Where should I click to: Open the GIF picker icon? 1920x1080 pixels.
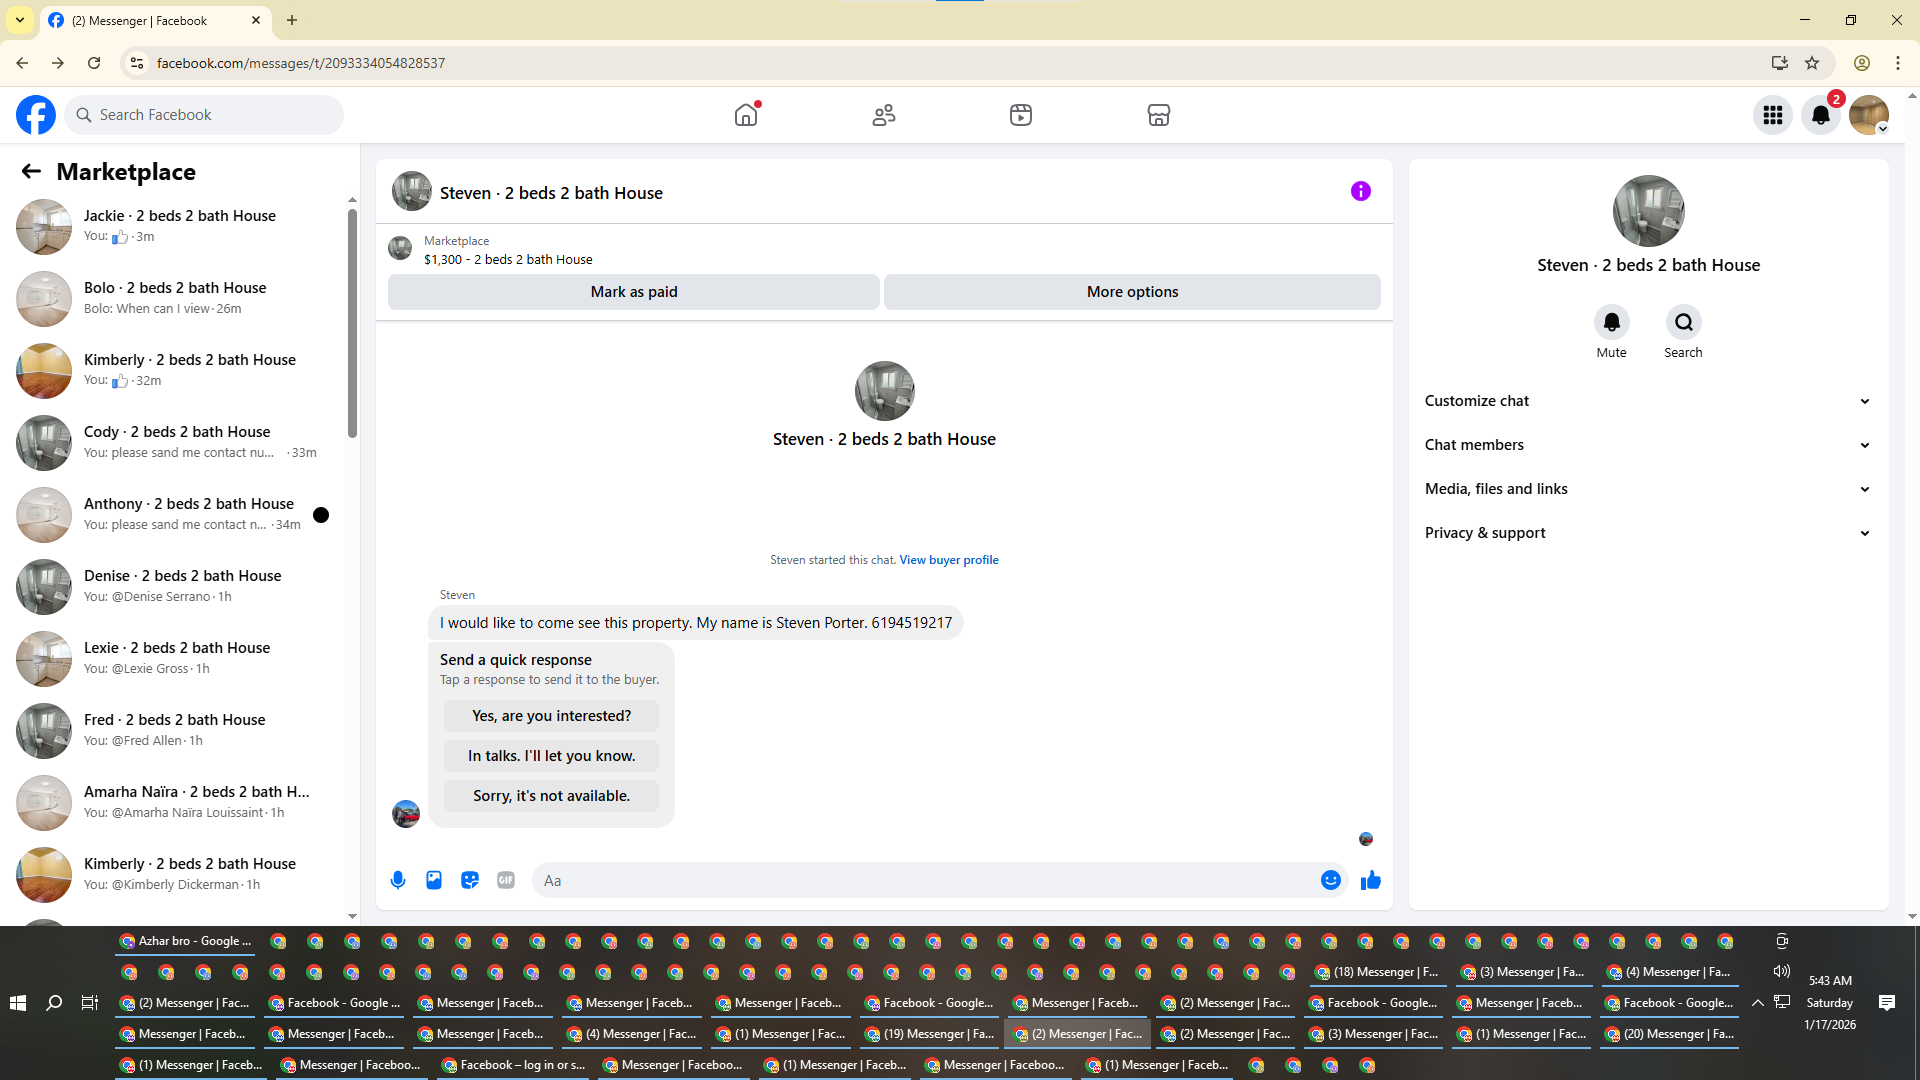click(506, 880)
